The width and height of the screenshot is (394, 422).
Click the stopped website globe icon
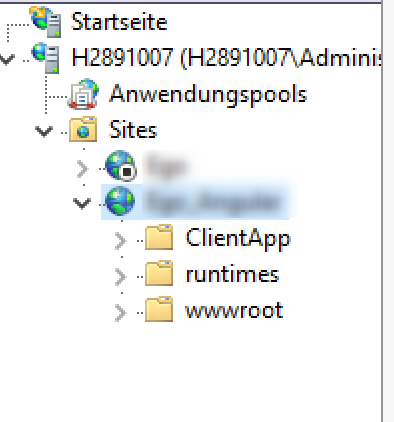[x=121, y=166]
